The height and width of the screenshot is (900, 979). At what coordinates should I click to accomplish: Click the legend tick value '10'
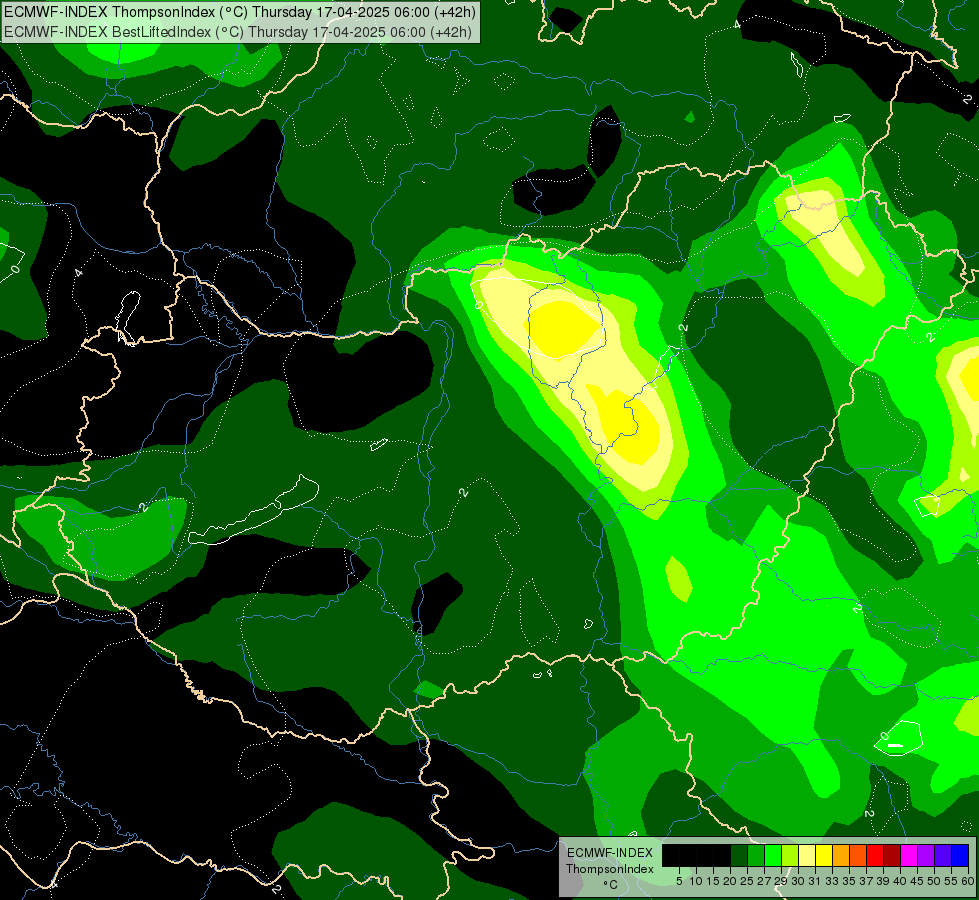pyautogui.click(x=696, y=881)
